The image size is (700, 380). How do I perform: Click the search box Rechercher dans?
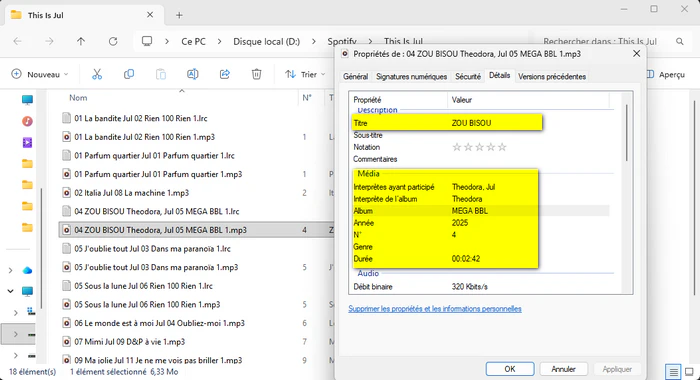(x=600, y=42)
